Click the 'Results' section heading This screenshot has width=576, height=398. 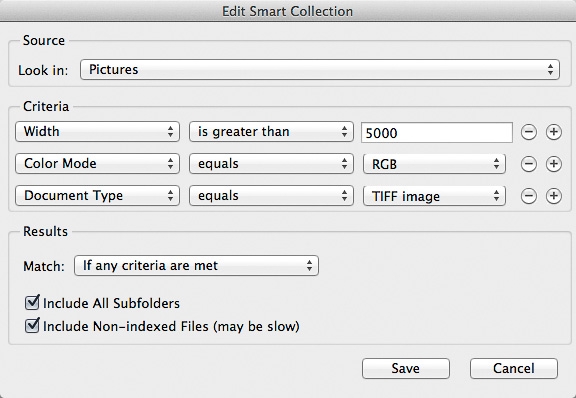click(x=46, y=231)
